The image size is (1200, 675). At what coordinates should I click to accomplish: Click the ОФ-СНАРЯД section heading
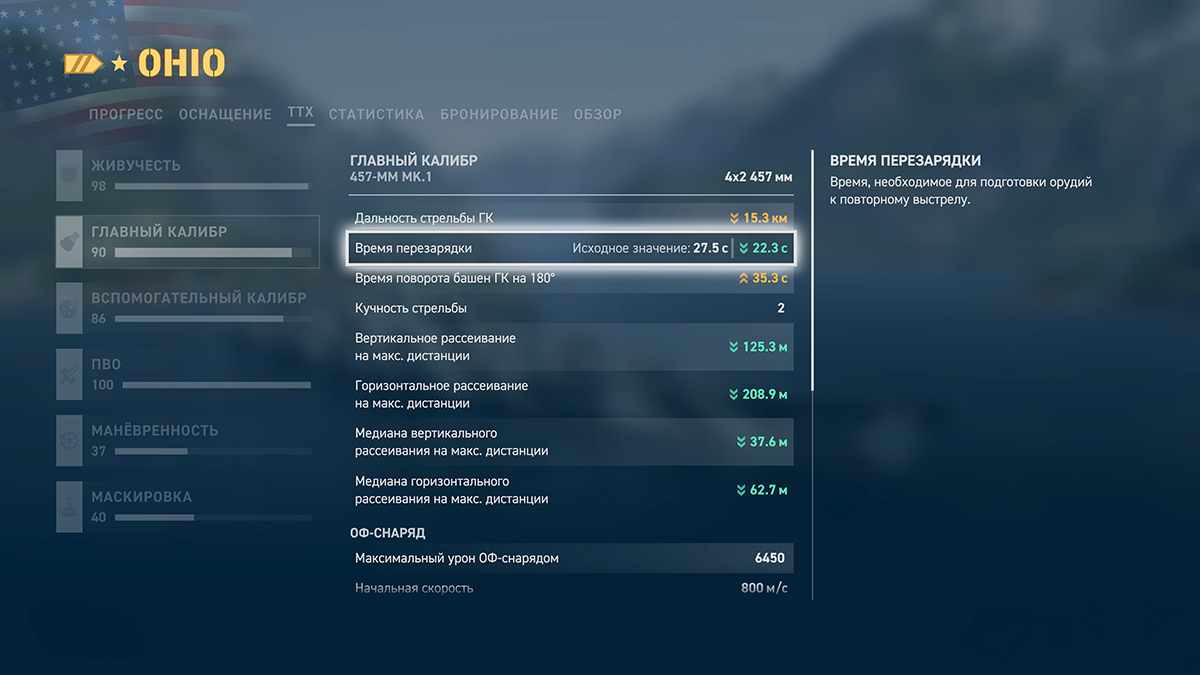pyautogui.click(x=388, y=533)
